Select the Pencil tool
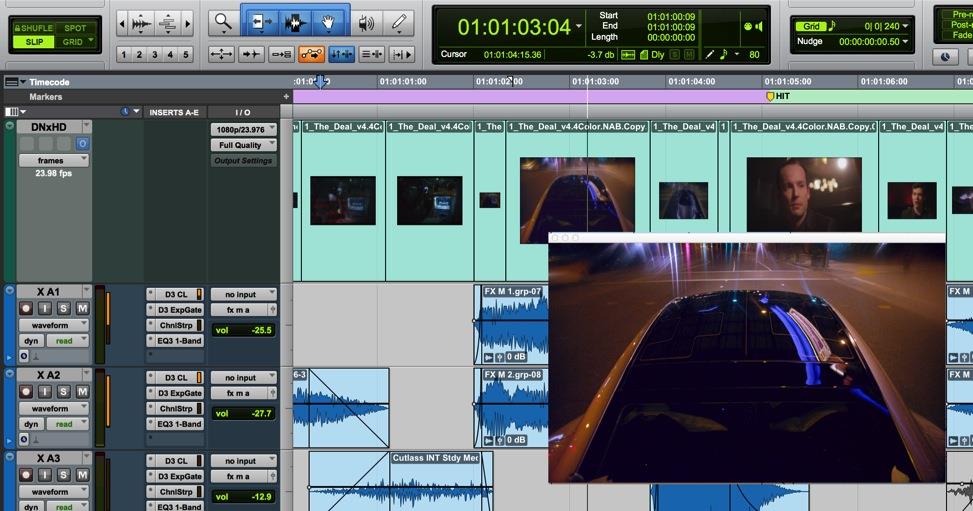 click(x=399, y=23)
